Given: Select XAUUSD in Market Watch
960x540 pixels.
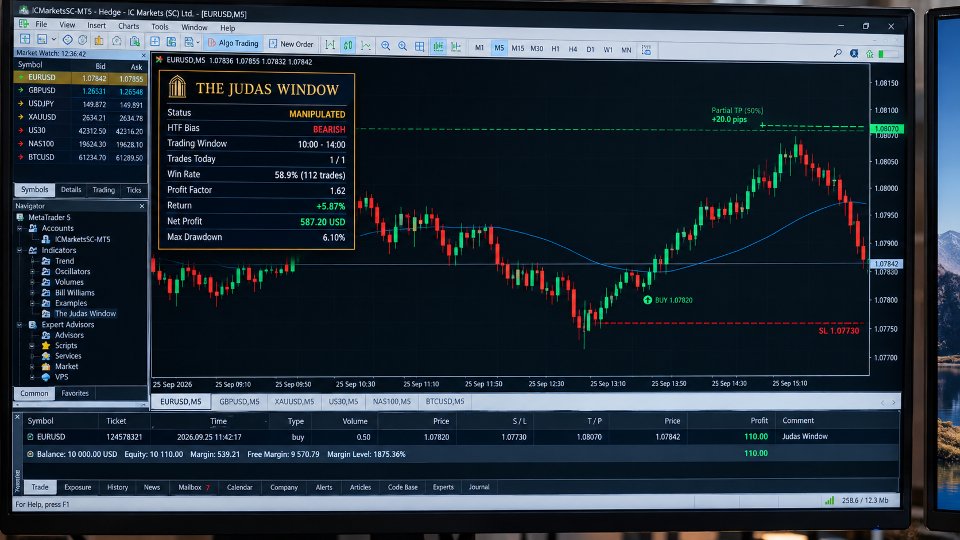Looking at the screenshot, I should coord(80,118).
